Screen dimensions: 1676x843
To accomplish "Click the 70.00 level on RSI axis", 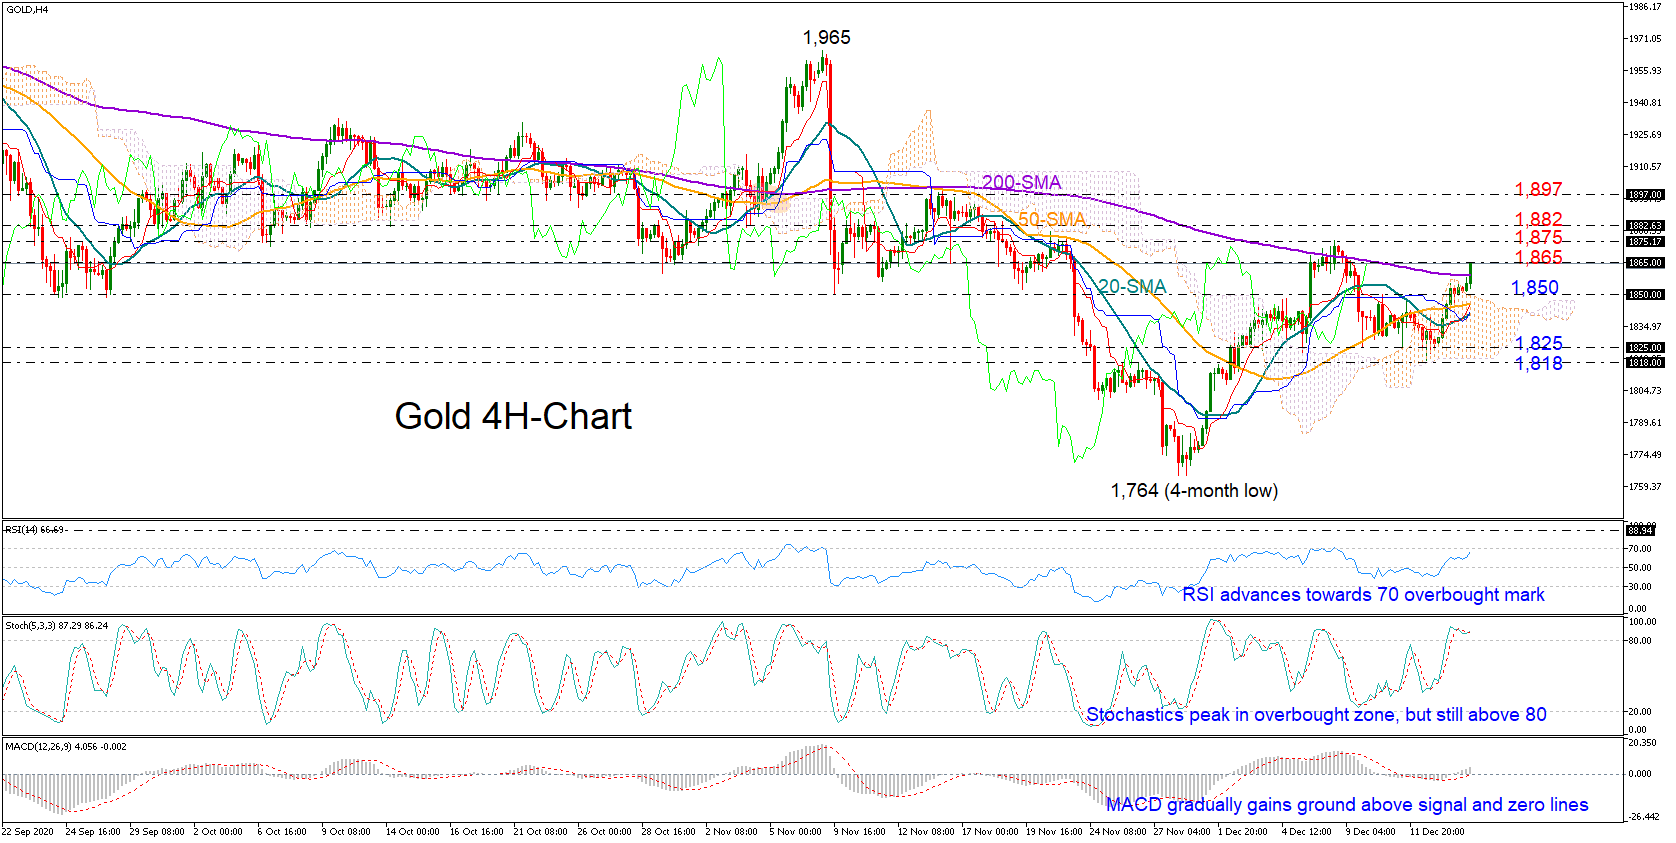I will (x=1640, y=549).
